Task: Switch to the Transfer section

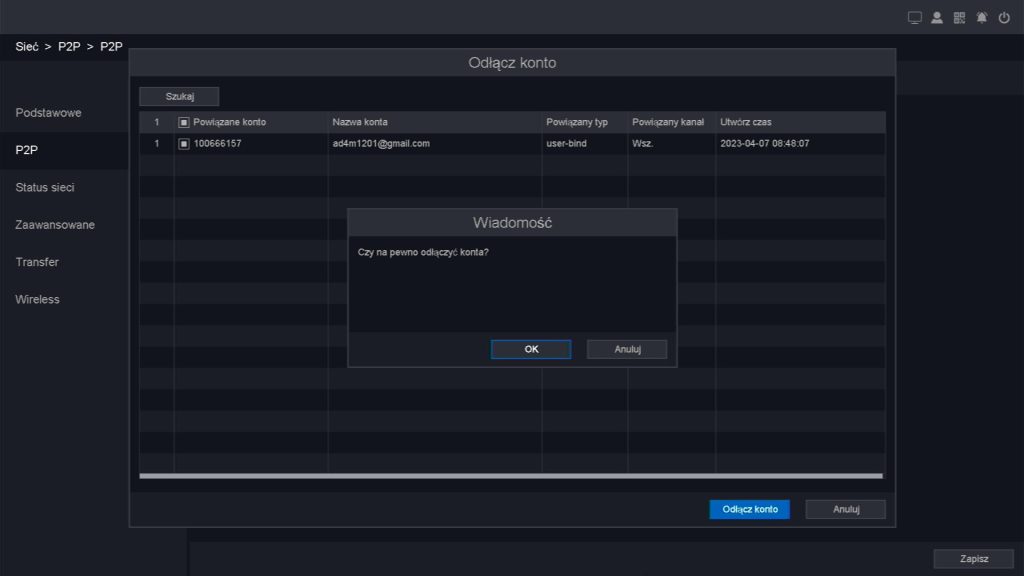Action: [37, 262]
